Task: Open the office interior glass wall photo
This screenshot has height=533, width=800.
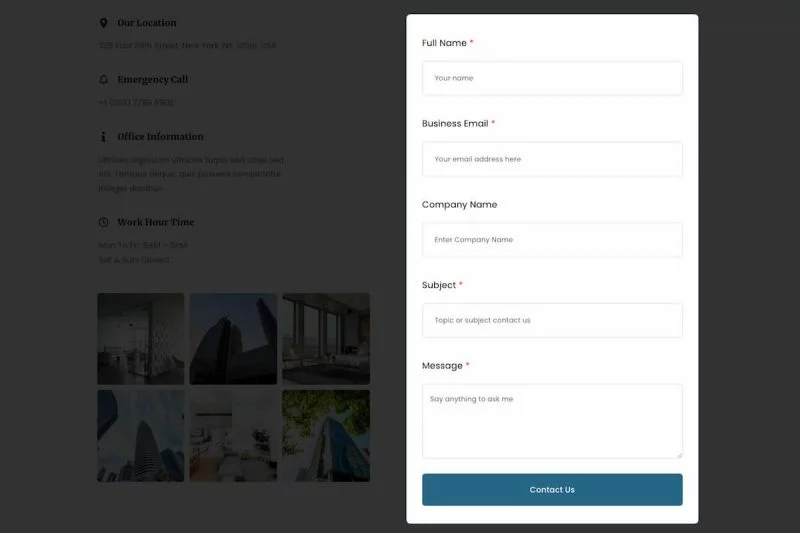Action: (x=141, y=339)
